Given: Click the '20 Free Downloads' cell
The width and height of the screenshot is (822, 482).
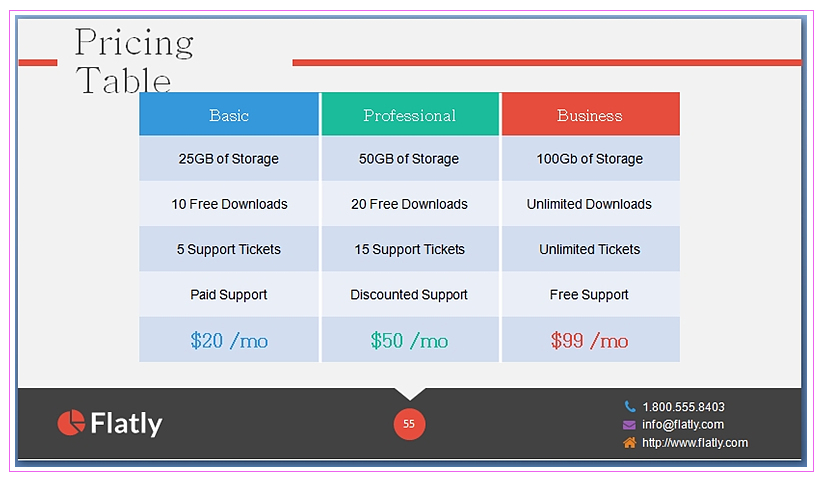Looking at the screenshot, I should 410,203.
